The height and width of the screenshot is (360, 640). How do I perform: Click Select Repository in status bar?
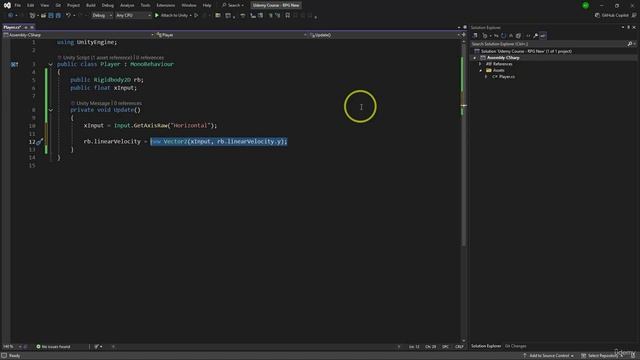coord(600,356)
